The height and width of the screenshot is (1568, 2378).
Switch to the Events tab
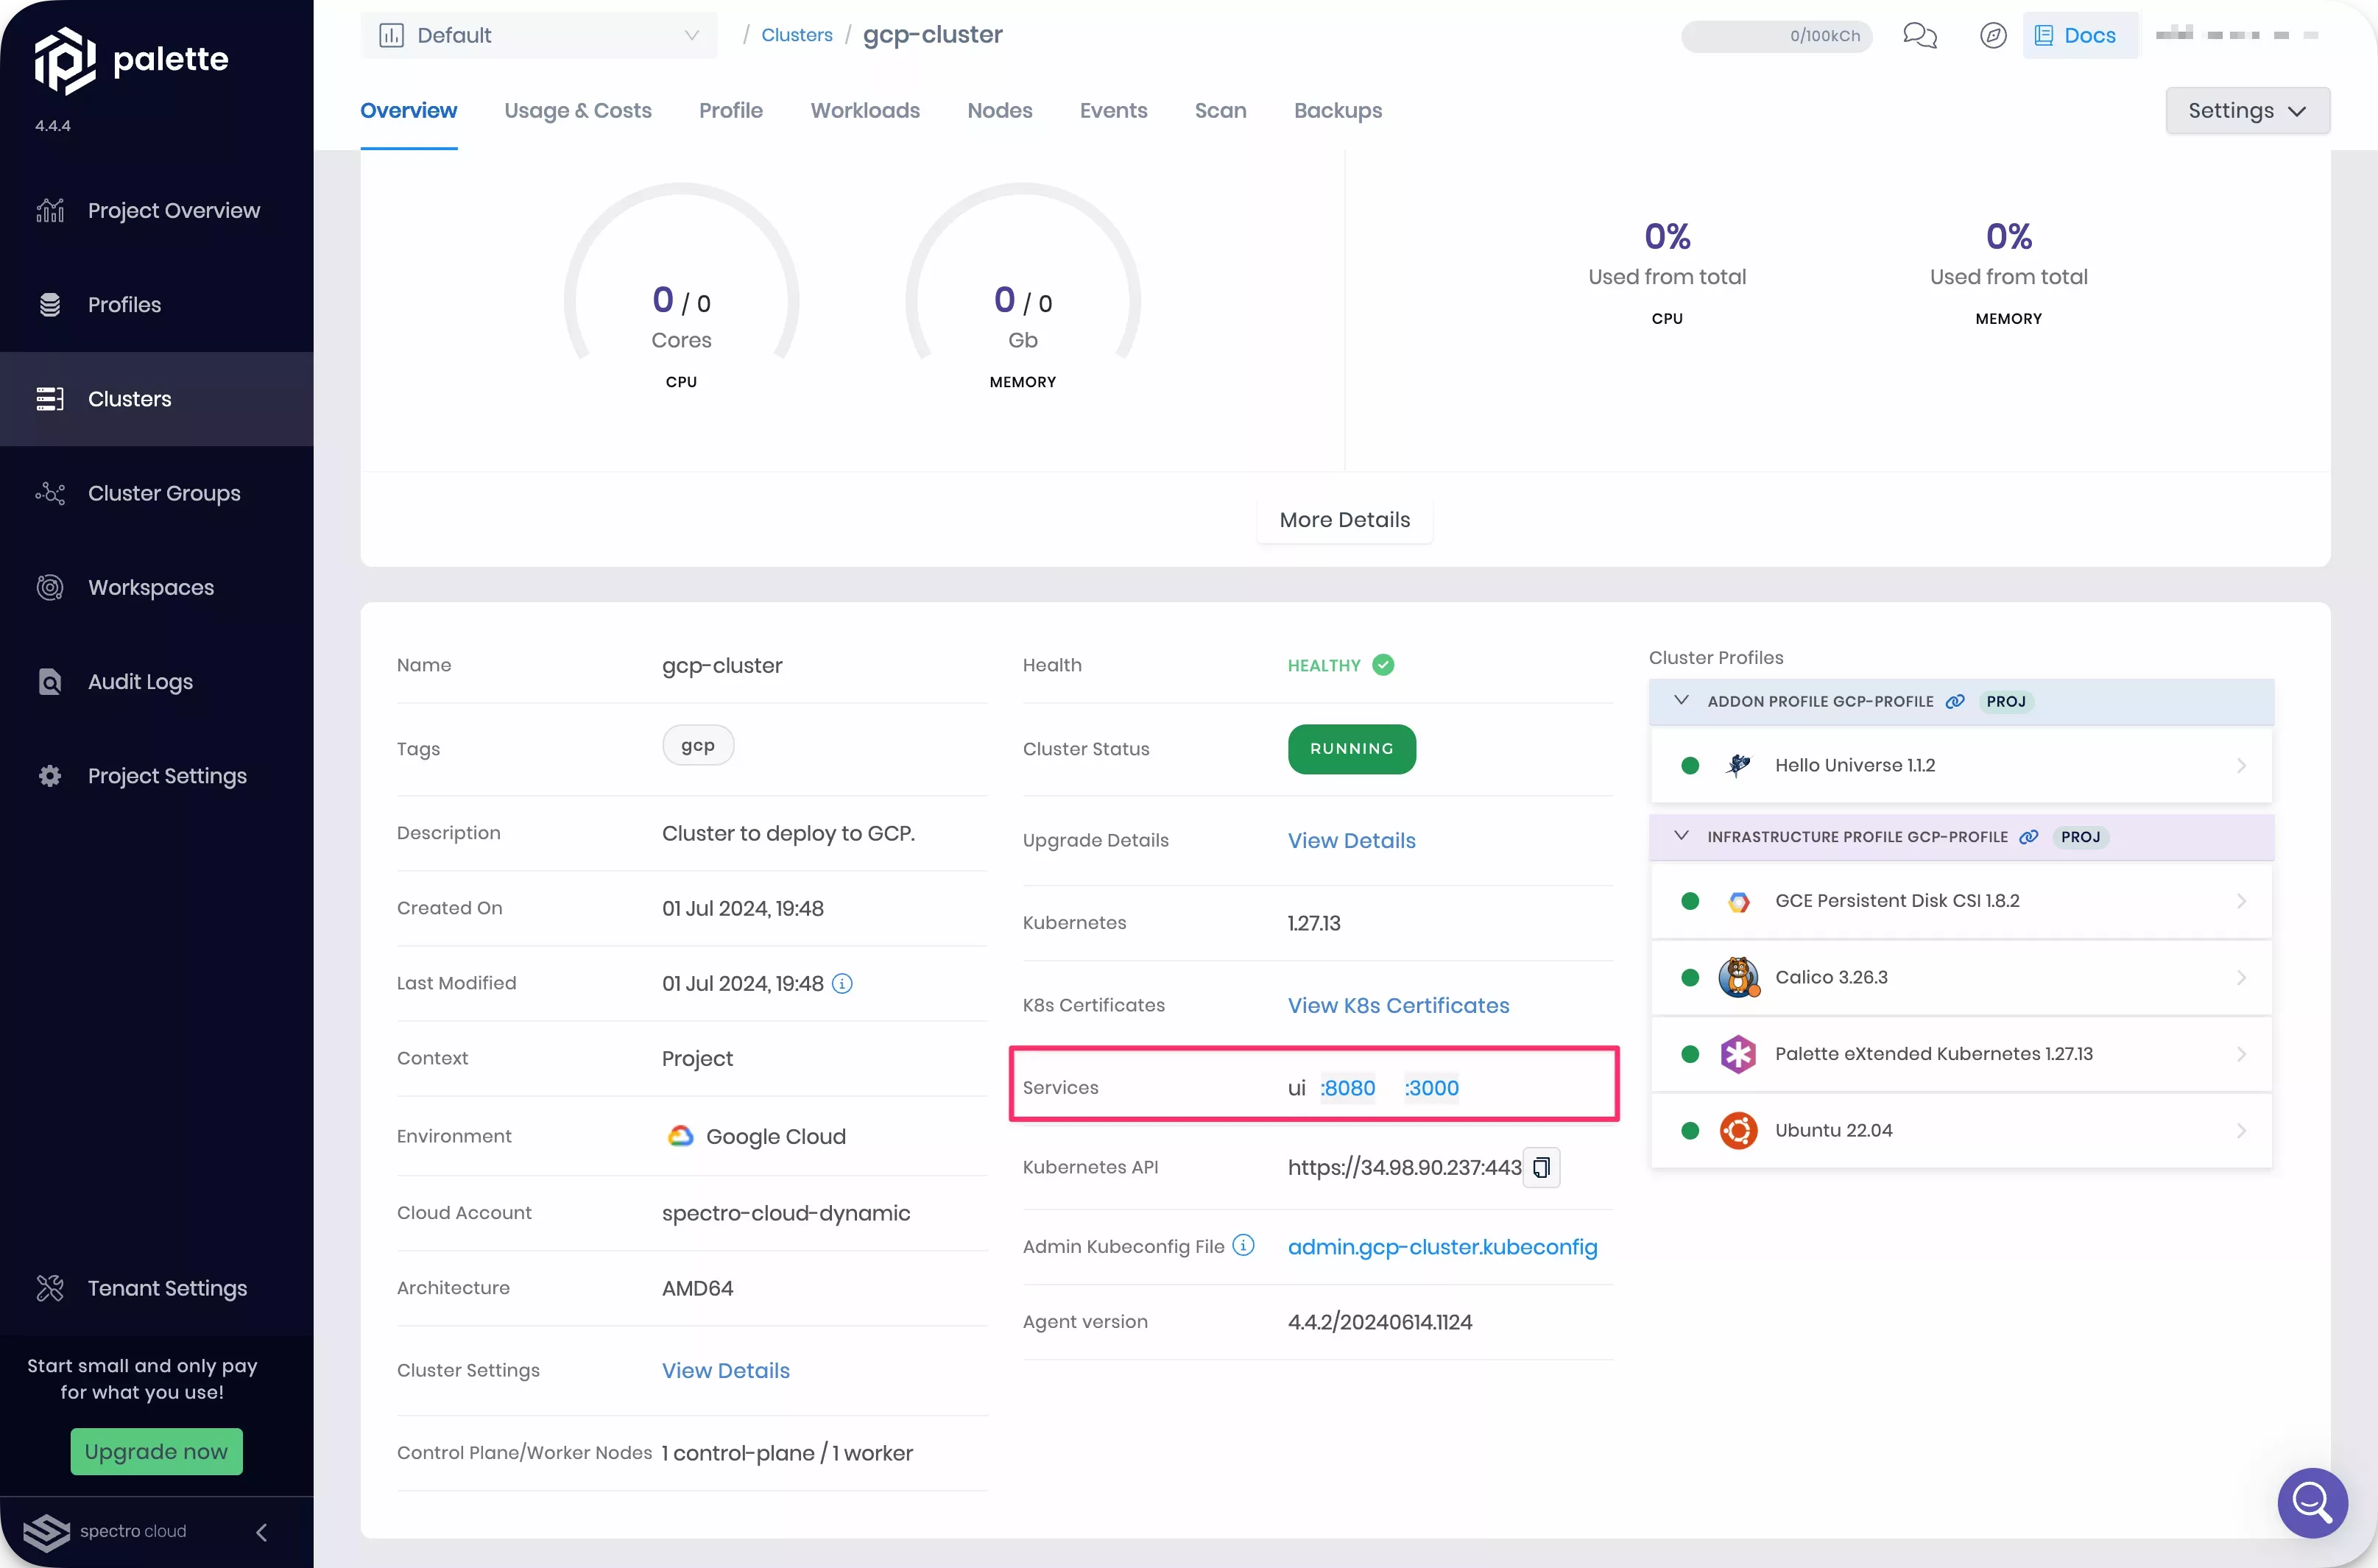coord(1113,110)
